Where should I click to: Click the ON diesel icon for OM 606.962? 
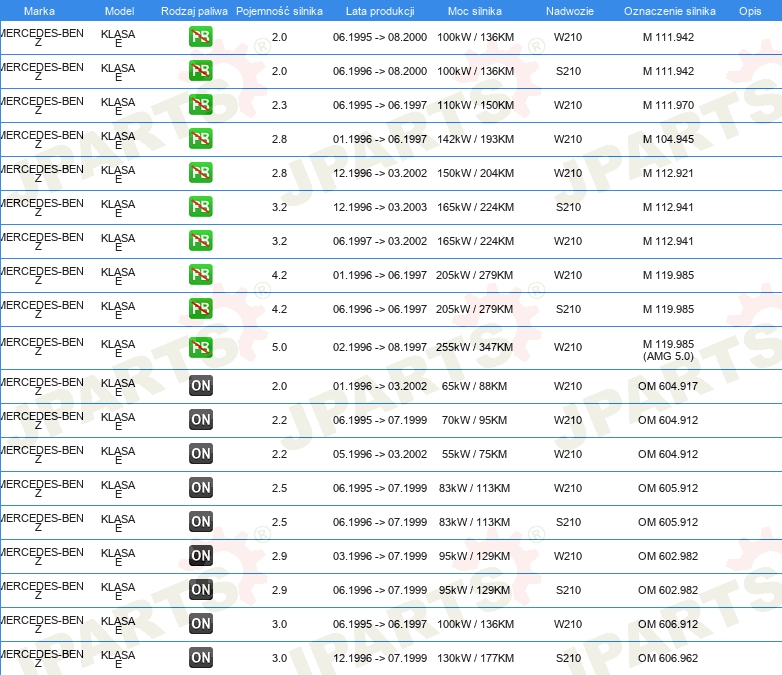point(200,657)
